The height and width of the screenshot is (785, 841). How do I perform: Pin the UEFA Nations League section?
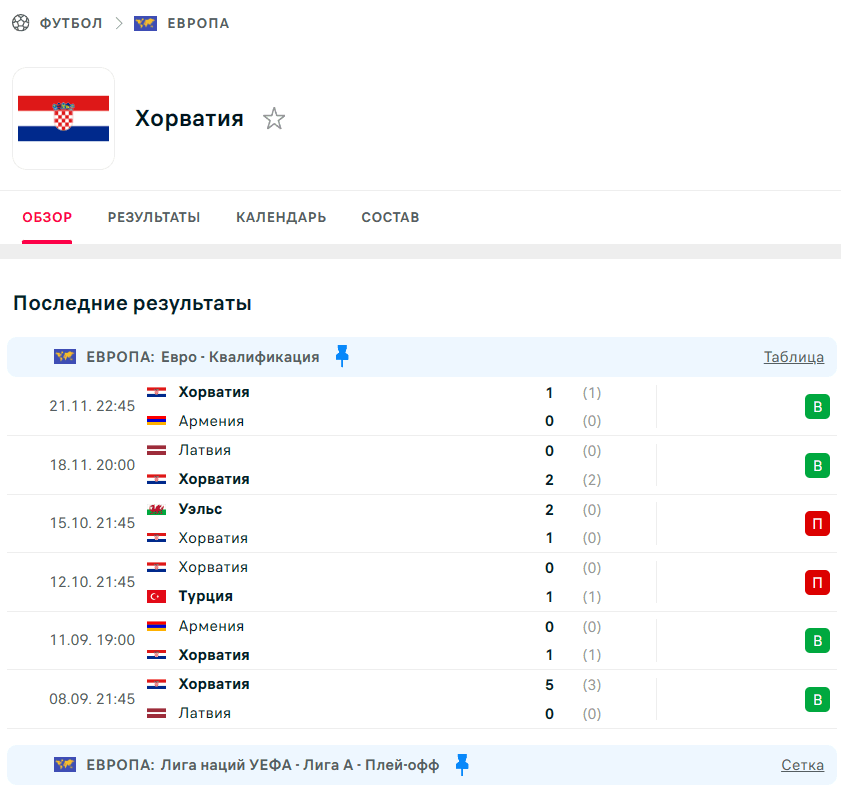(x=462, y=764)
